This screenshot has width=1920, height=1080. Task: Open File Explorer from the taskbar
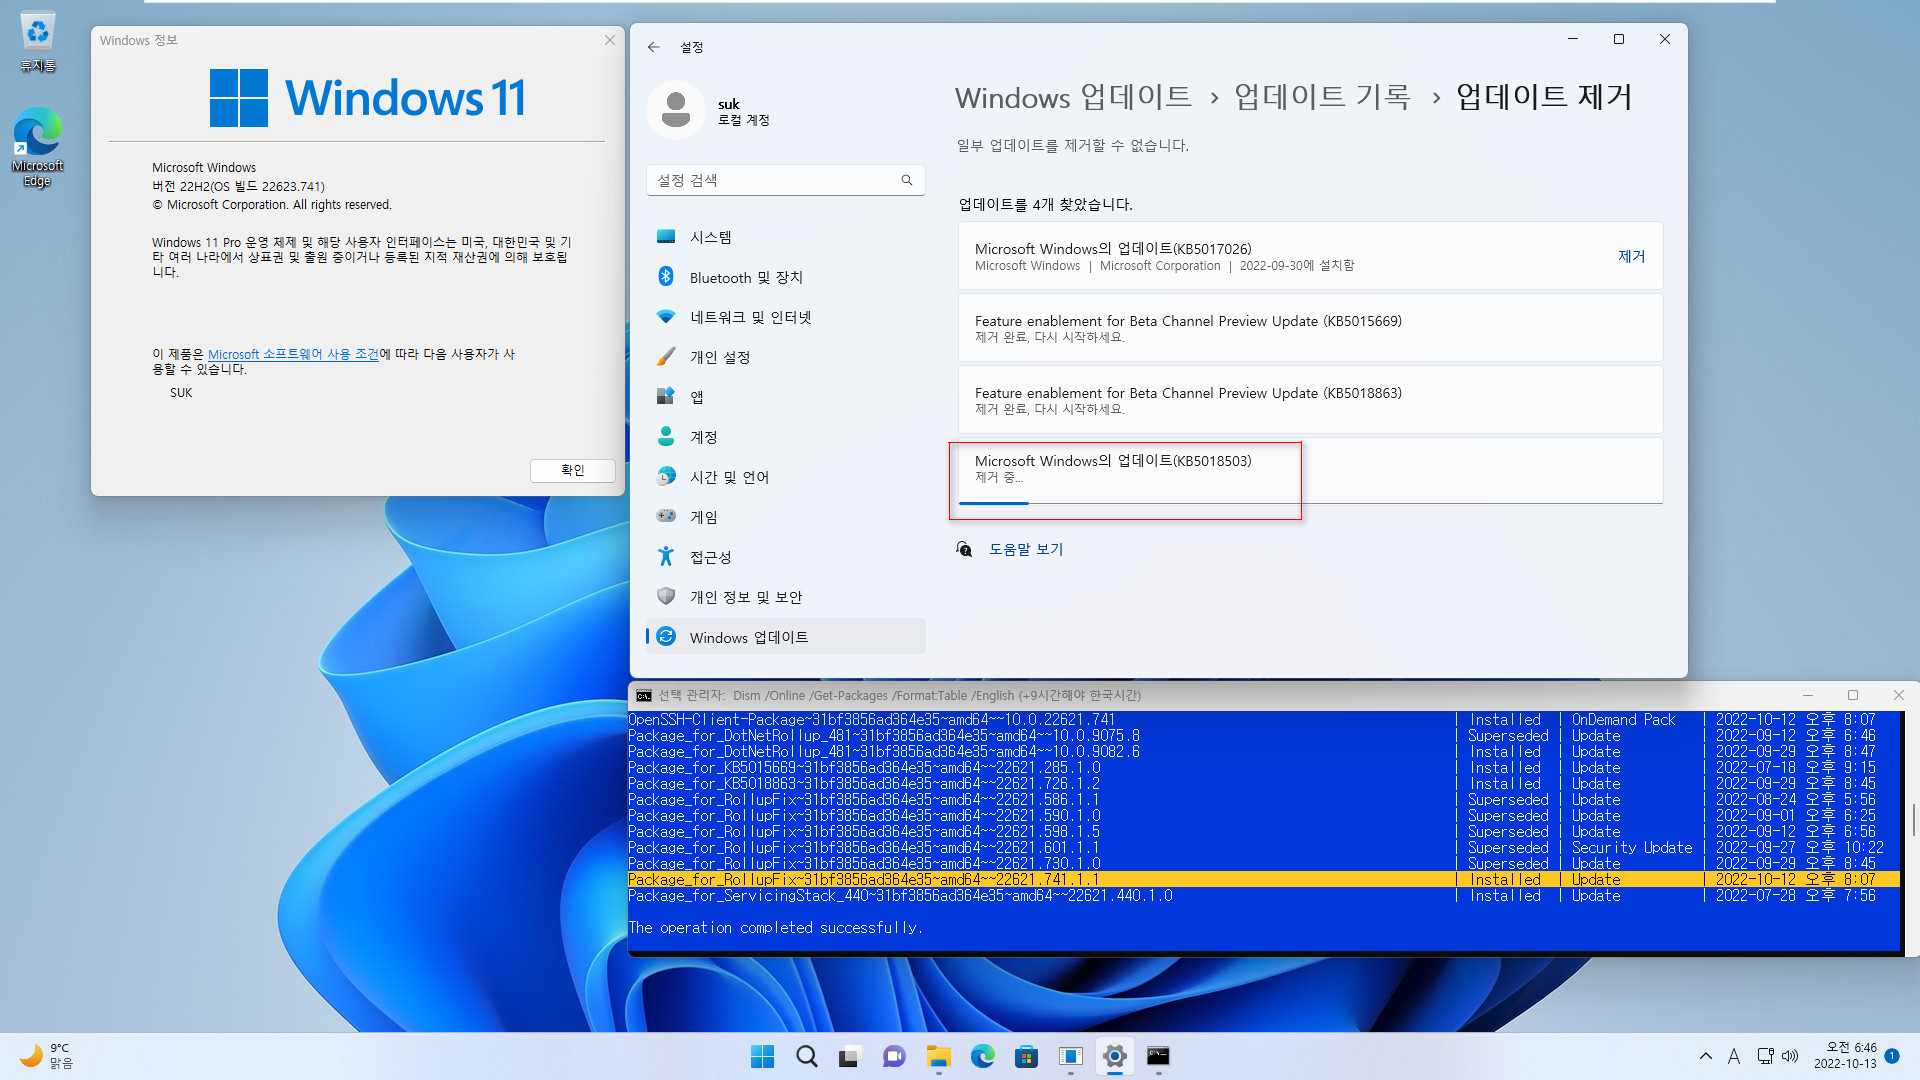(938, 1056)
